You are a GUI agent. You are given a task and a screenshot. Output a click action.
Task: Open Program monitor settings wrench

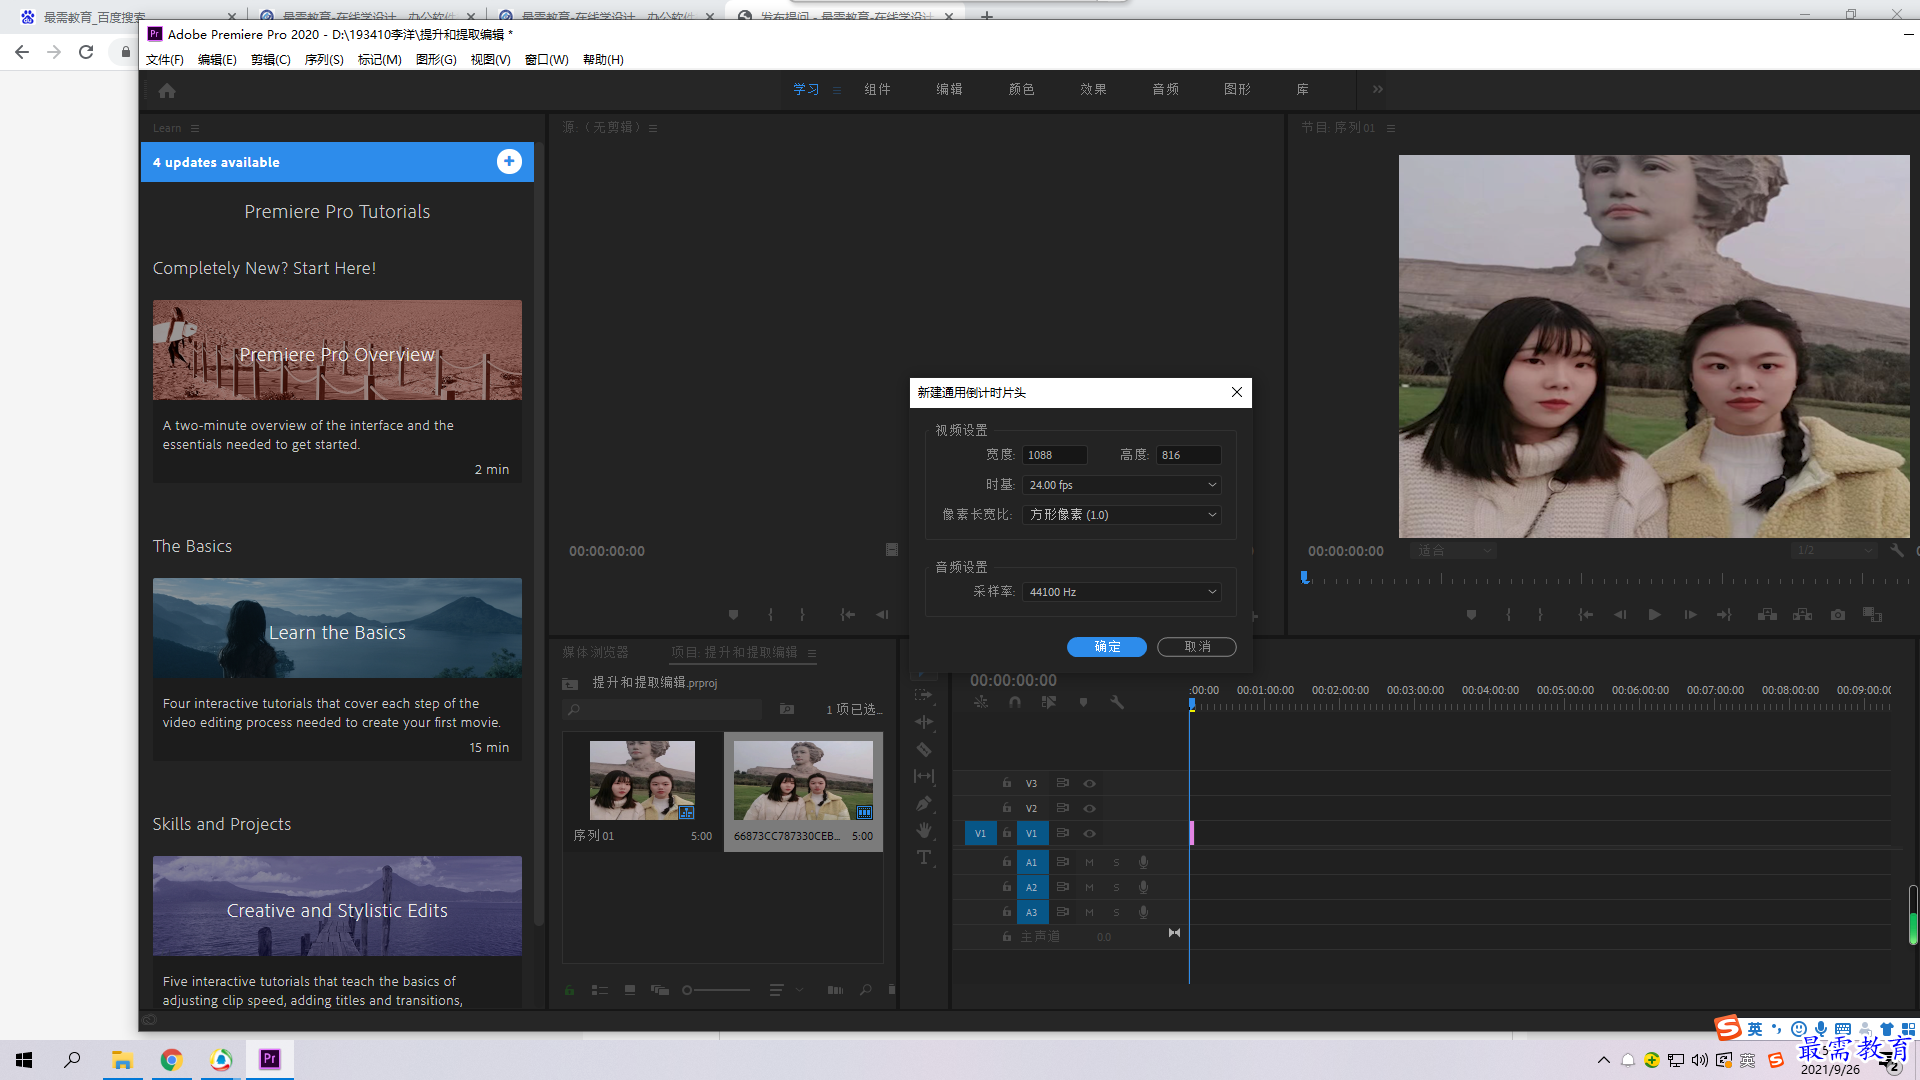tap(1897, 551)
